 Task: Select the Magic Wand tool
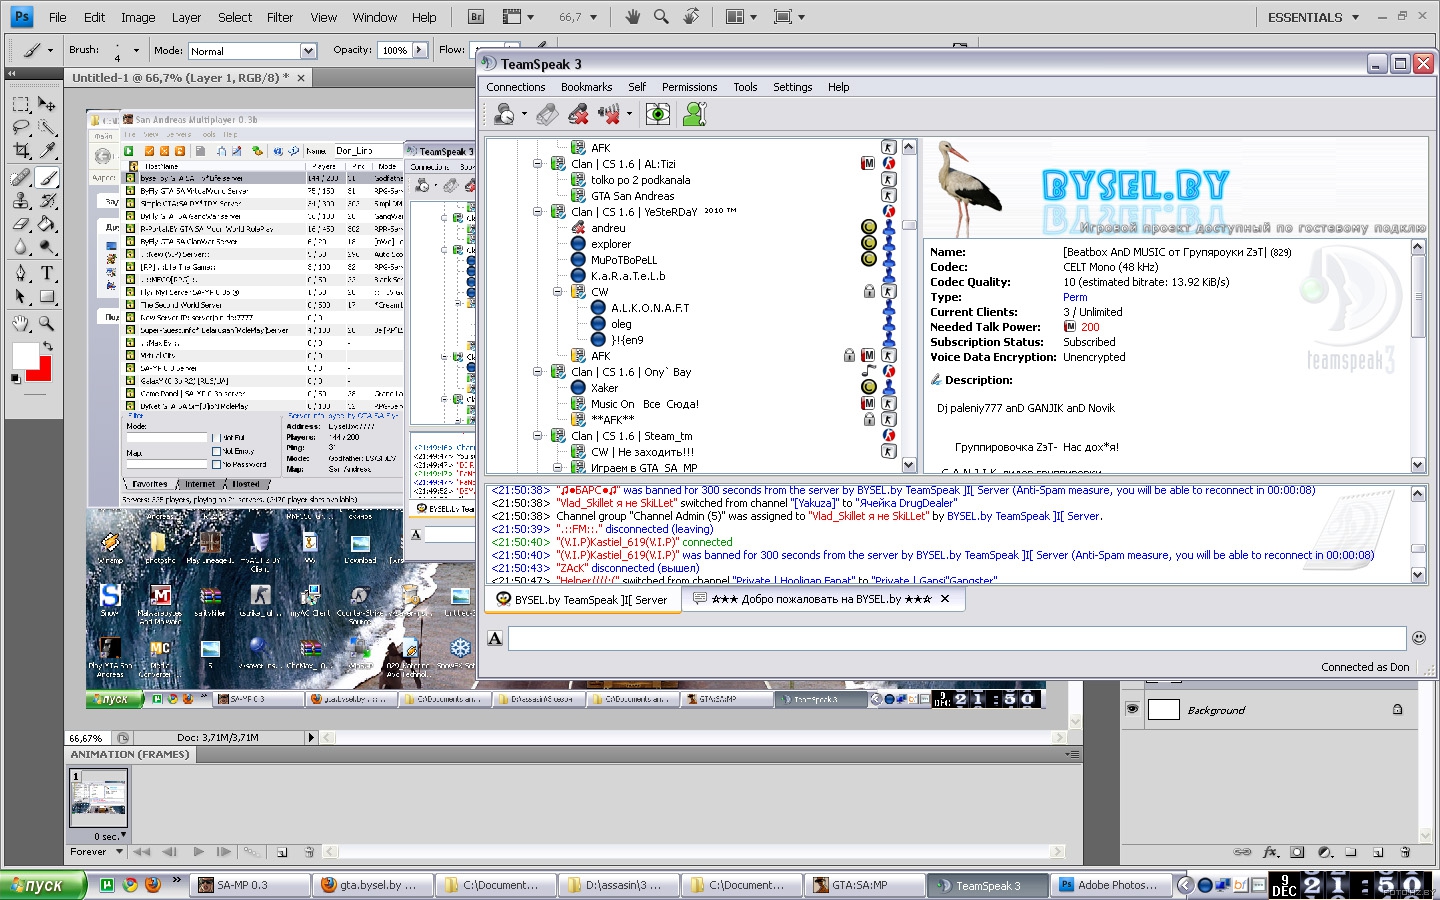47,127
